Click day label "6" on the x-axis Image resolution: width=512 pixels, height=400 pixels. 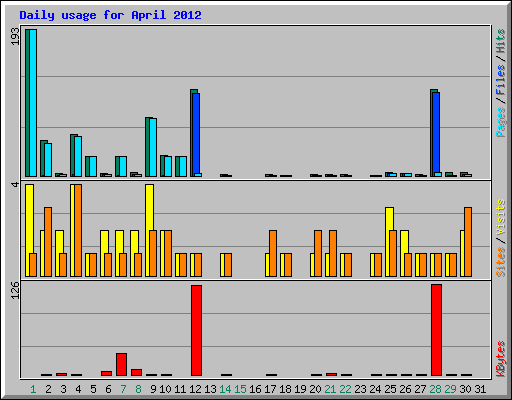(x=108, y=389)
